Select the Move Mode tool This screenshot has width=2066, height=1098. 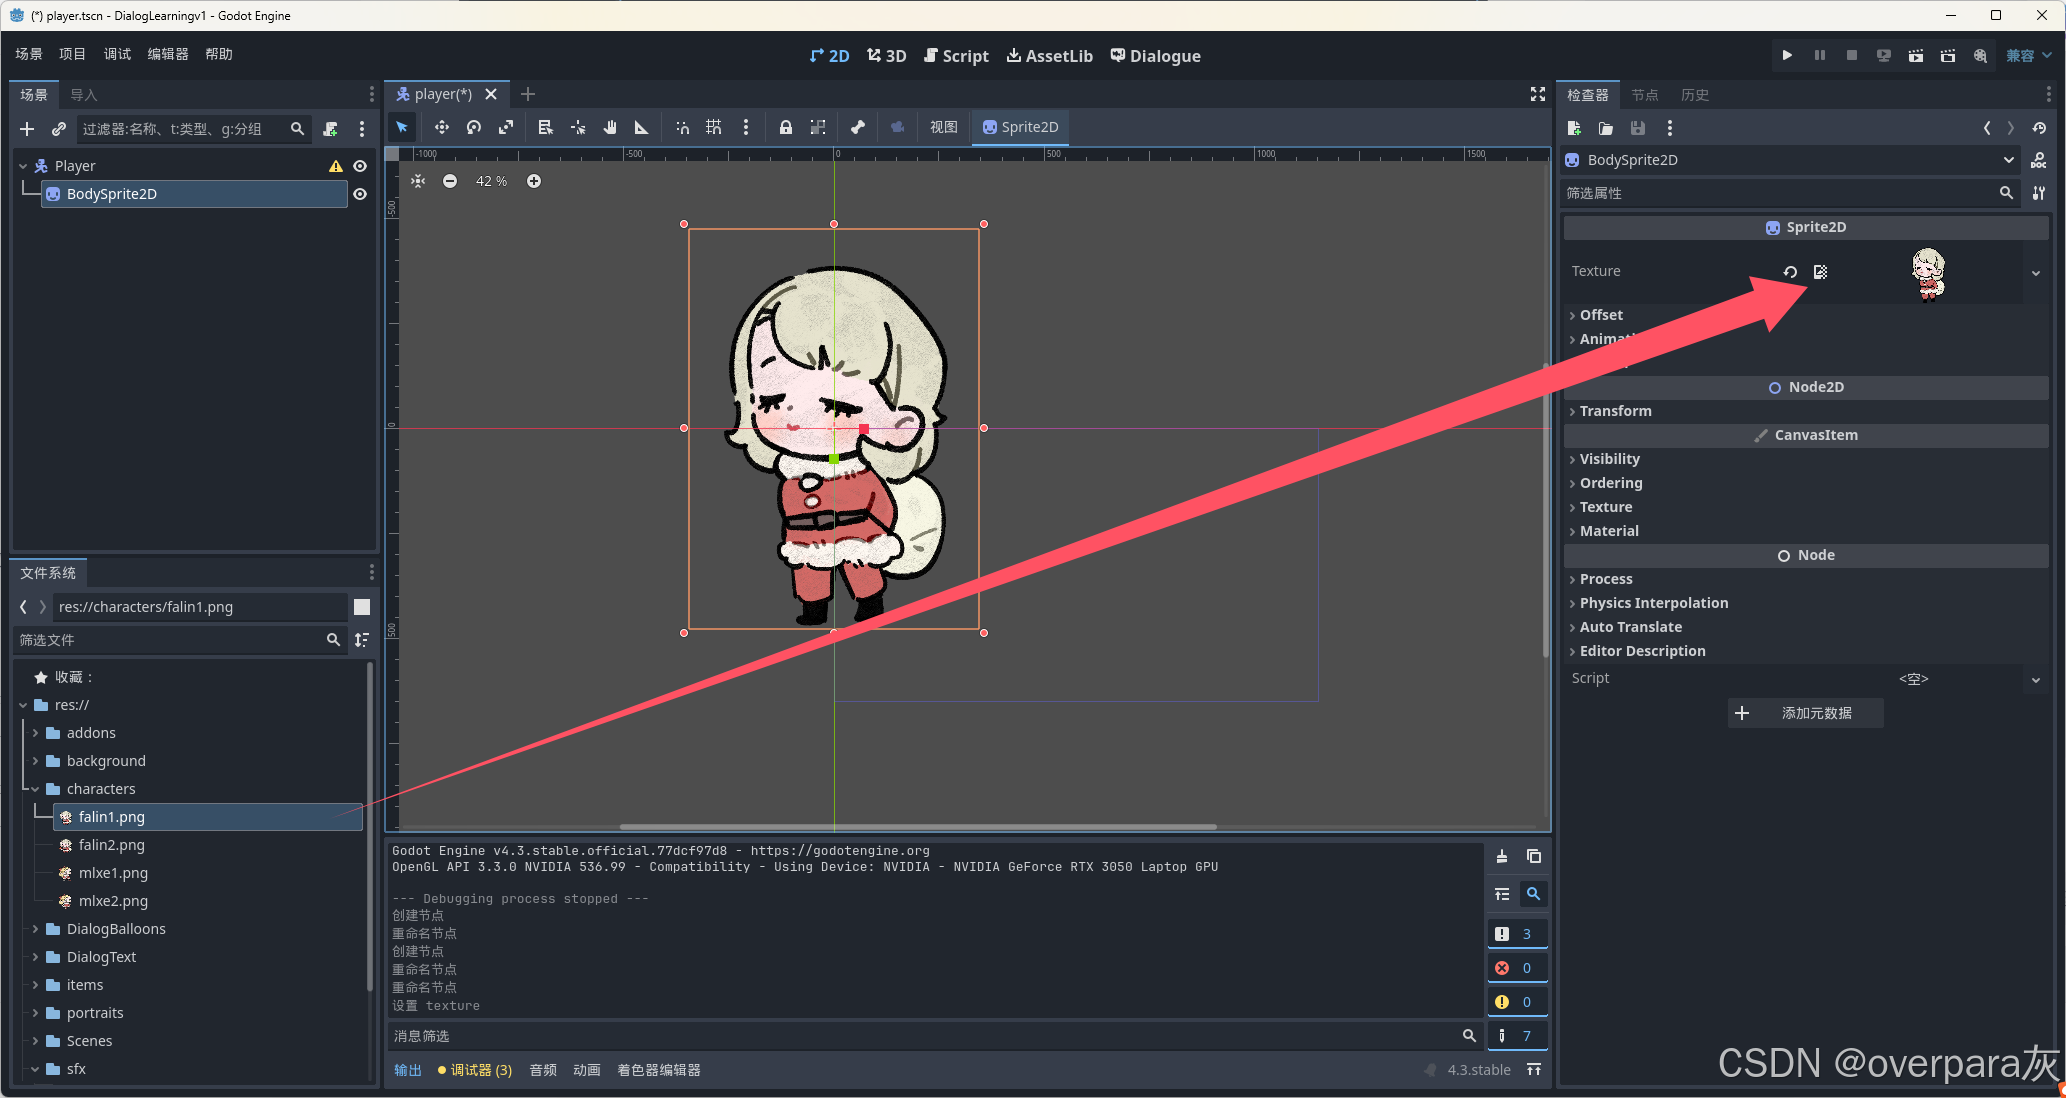pyautogui.click(x=441, y=127)
